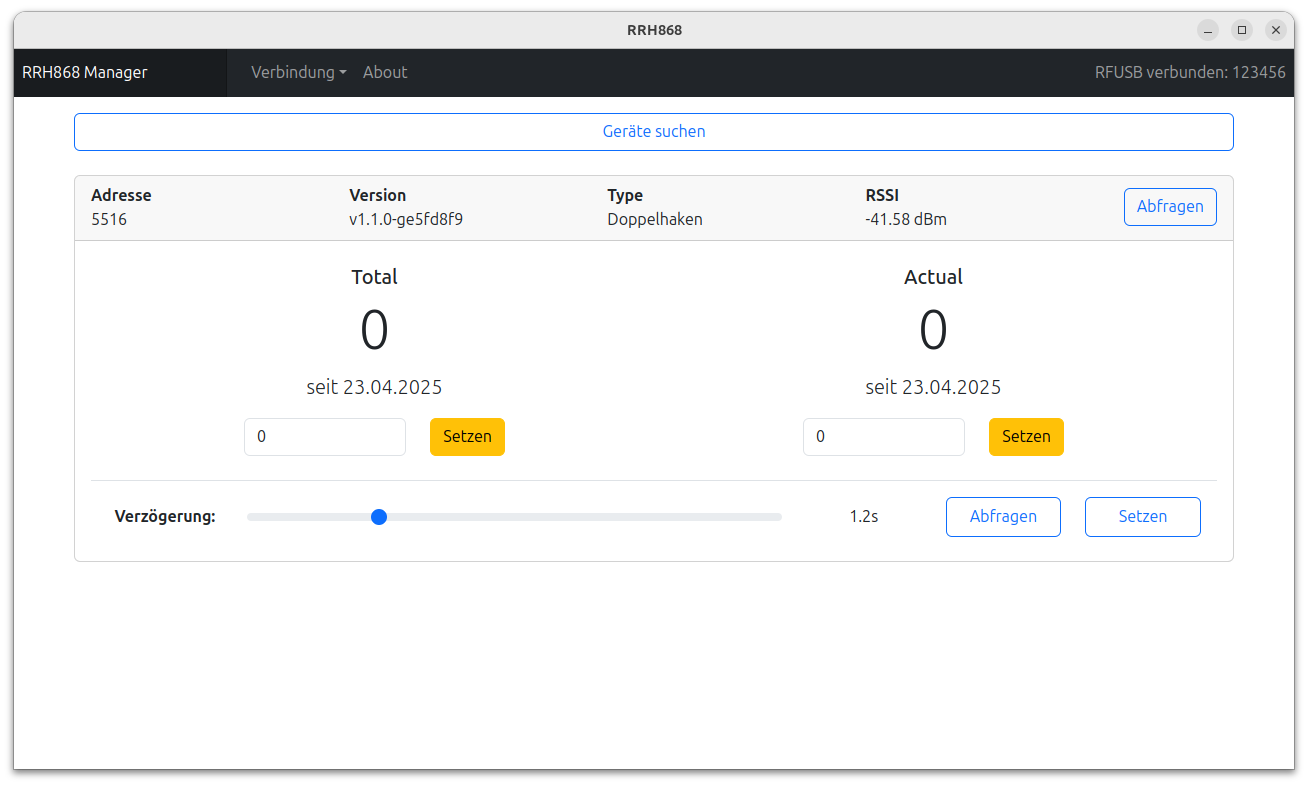Click the Verzögerung slider handle

379,517
